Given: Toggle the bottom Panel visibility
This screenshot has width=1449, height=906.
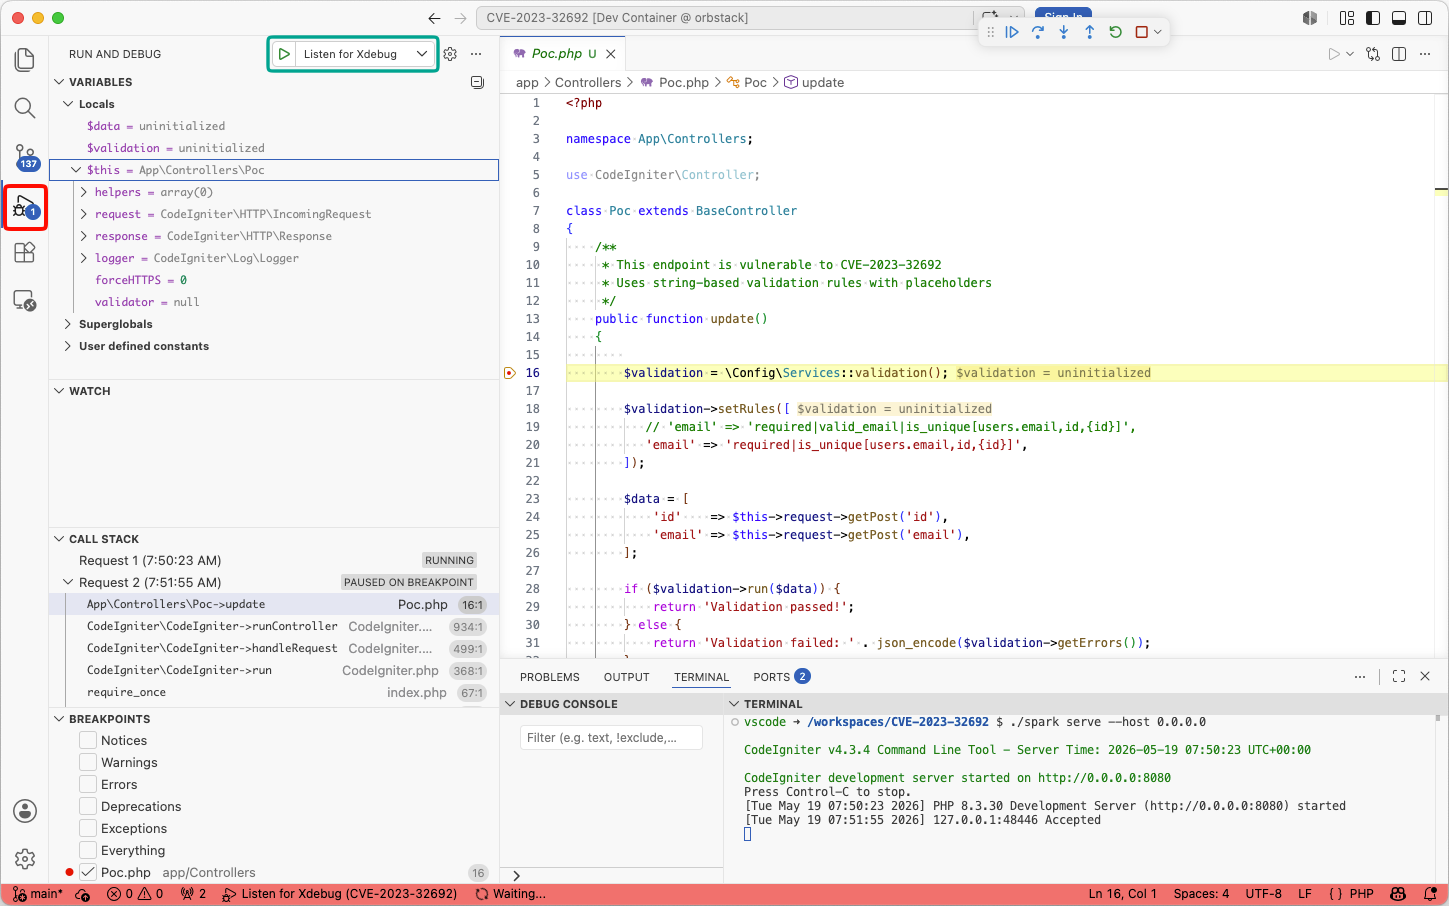Looking at the screenshot, I should (1399, 18).
